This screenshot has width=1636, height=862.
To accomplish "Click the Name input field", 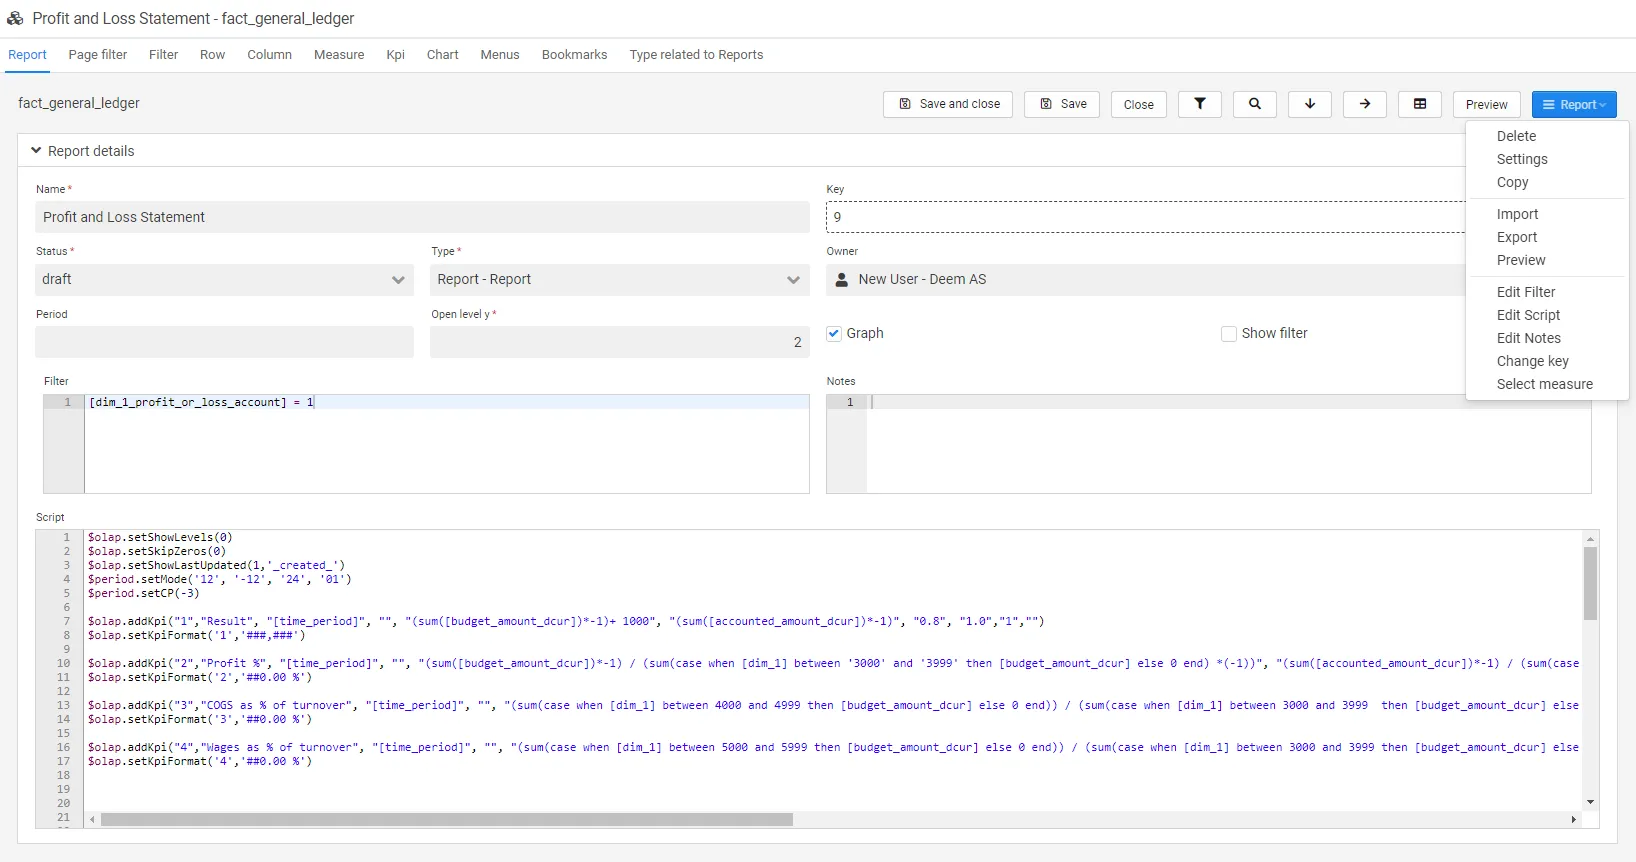I will coord(422,217).
